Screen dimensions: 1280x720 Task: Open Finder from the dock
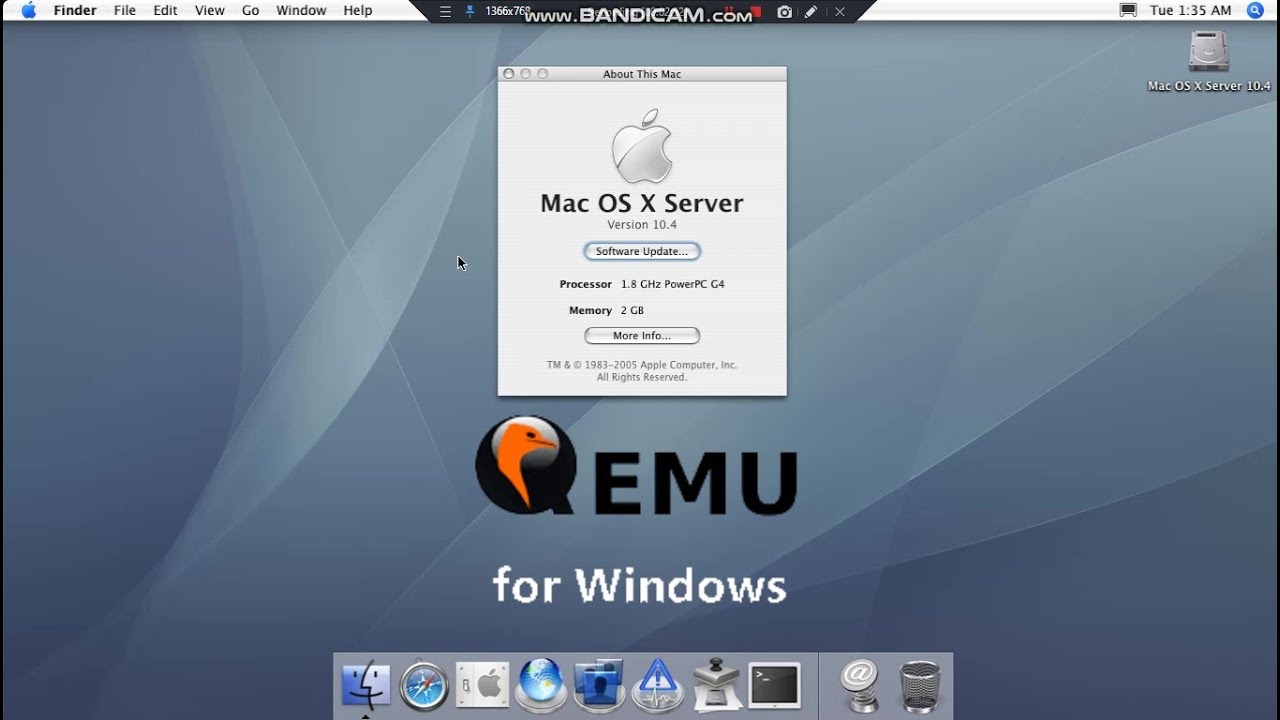point(366,686)
